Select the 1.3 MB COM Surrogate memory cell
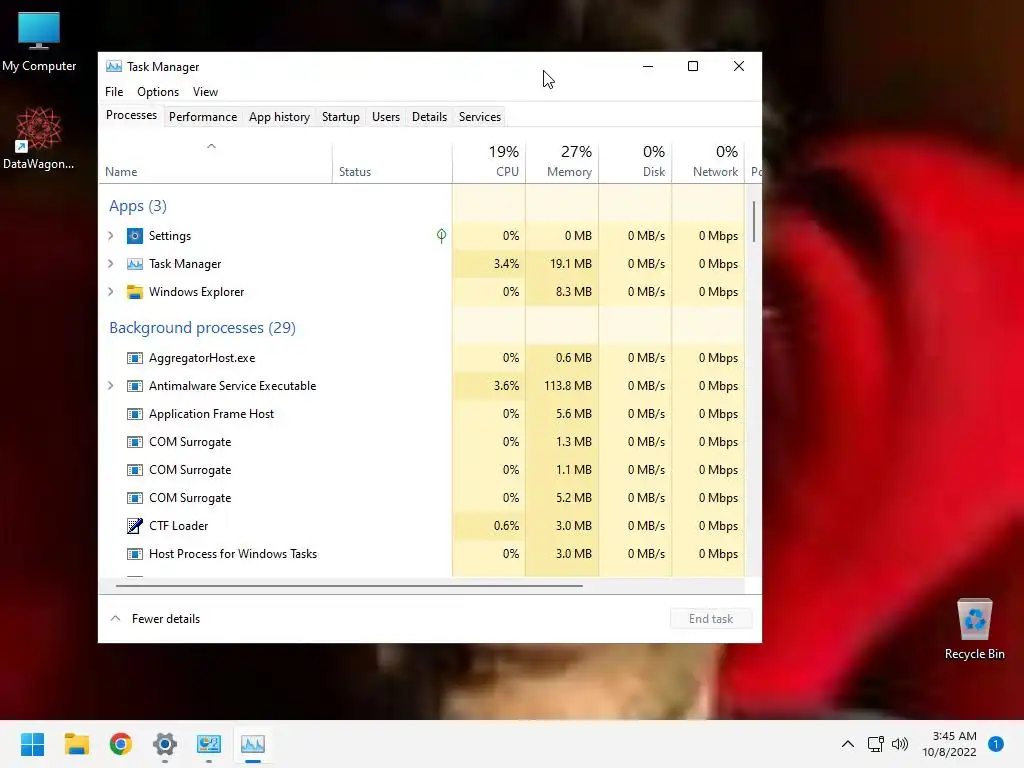 tap(562, 442)
